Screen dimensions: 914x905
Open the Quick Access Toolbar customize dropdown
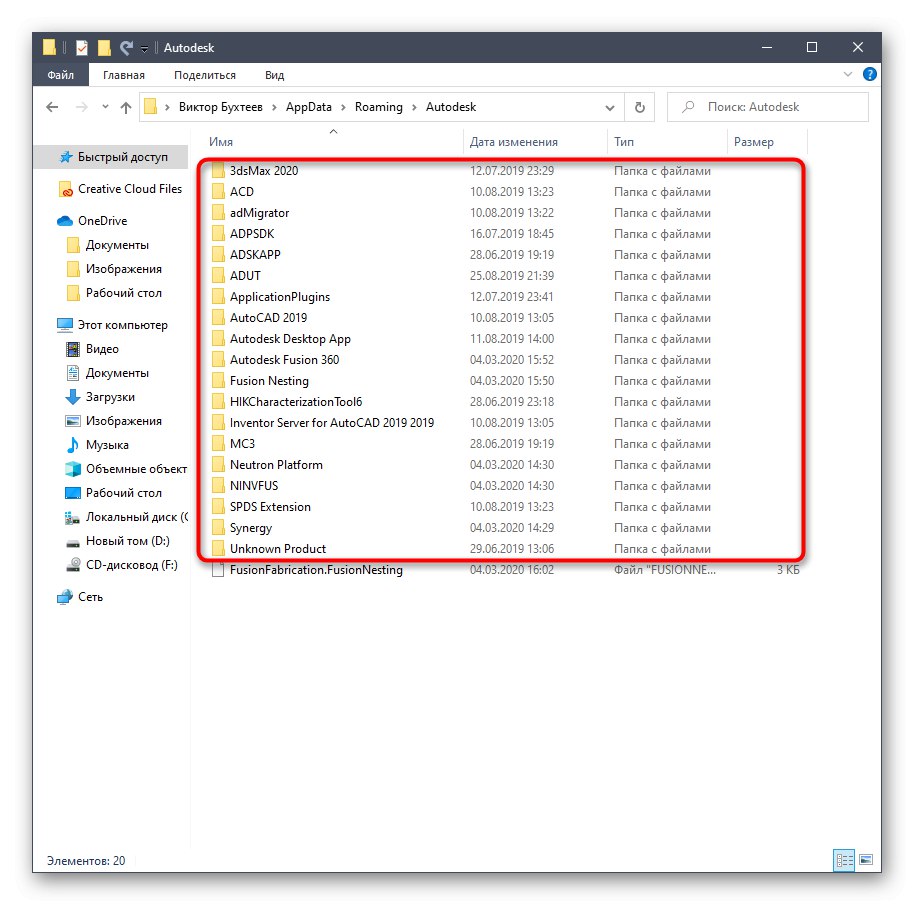coord(145,49)
